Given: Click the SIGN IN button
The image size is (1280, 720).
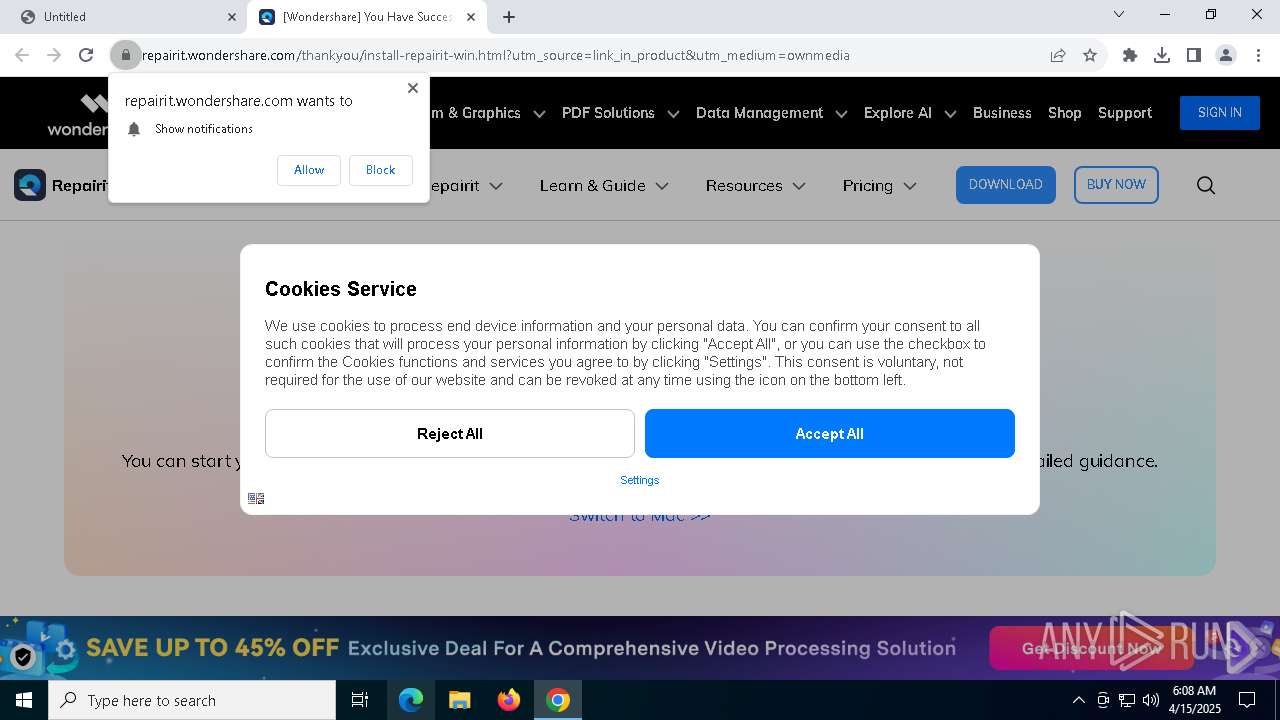Looking at the screenshot, I should pos(1220,113).
